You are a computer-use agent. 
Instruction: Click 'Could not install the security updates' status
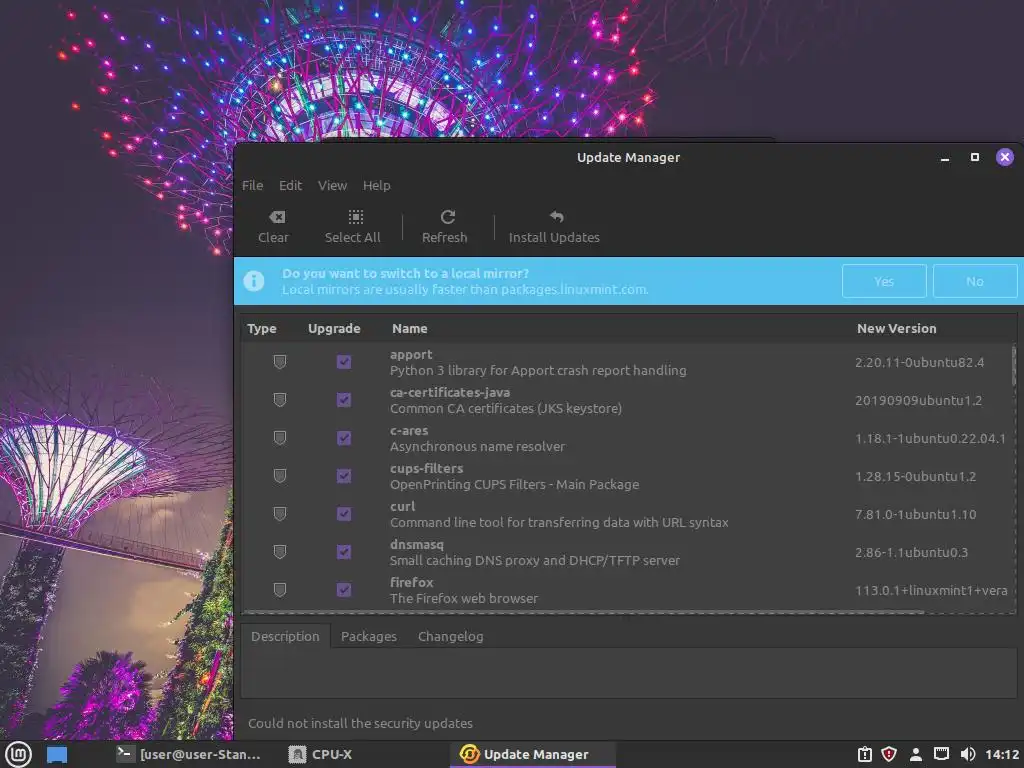pyautogui.click(x=360, y=724)
